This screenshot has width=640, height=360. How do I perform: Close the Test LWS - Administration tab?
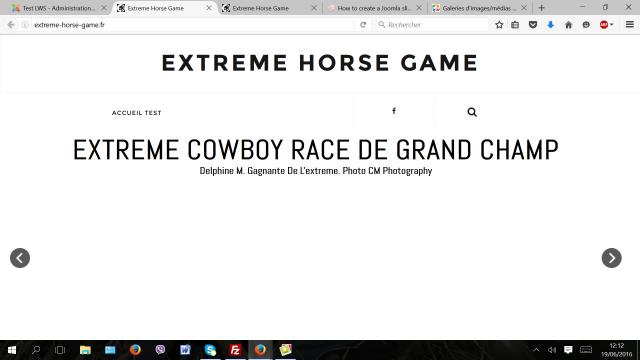tap(104, 8)
